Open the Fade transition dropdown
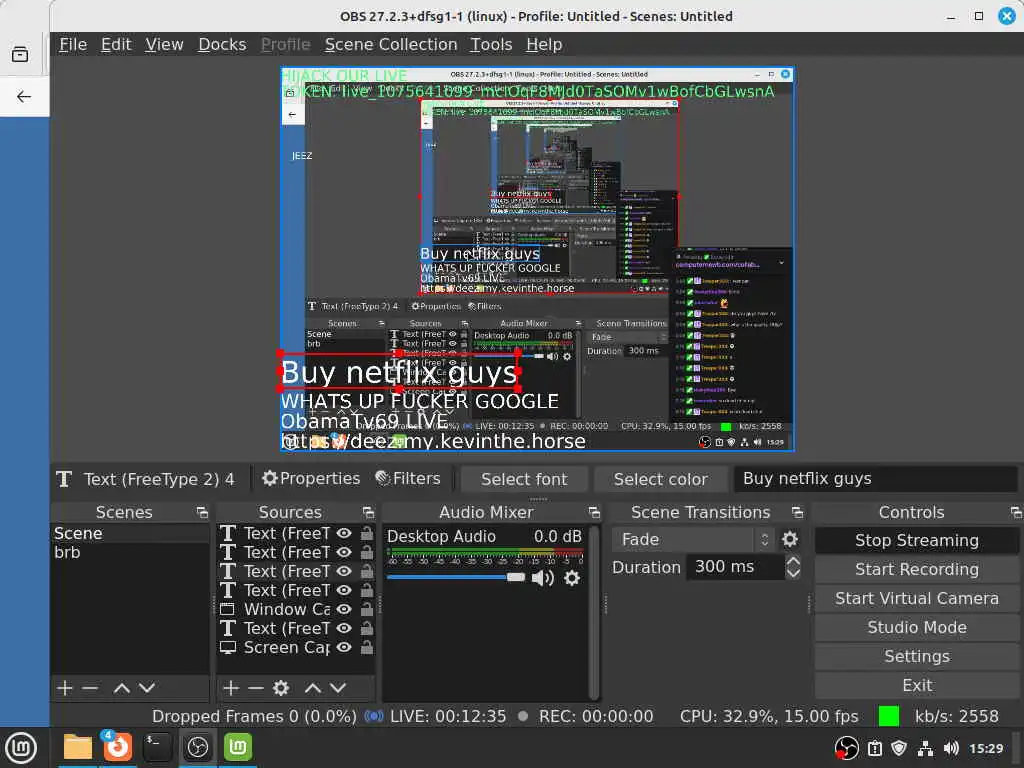The image size is (1024, 768). pos(694,539)
